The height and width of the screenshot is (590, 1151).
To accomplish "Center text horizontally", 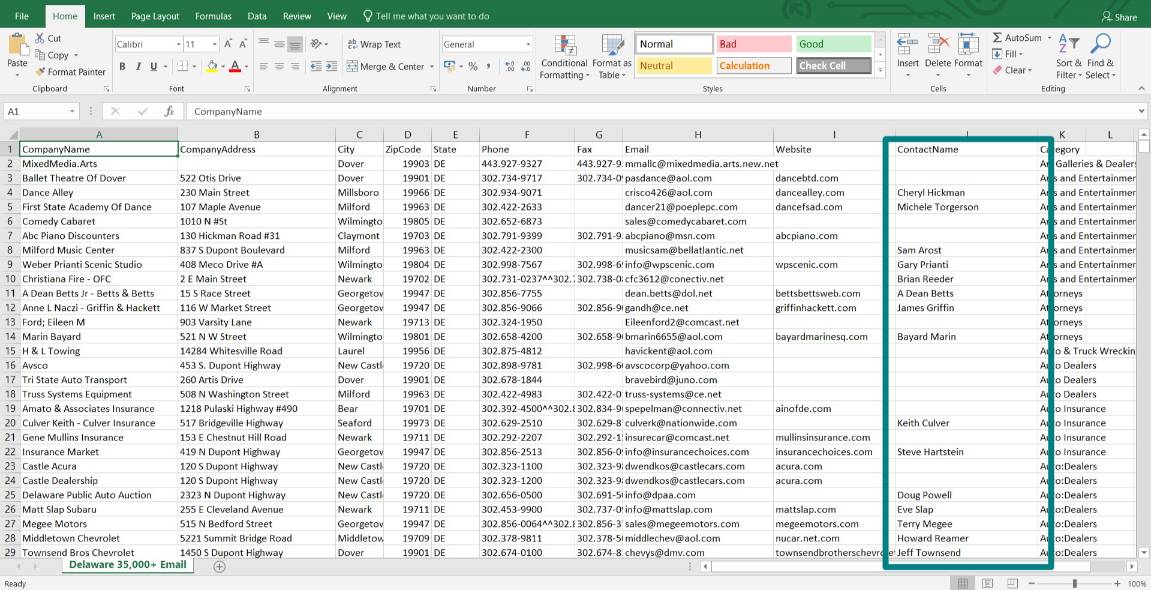I will pos(279,67).
